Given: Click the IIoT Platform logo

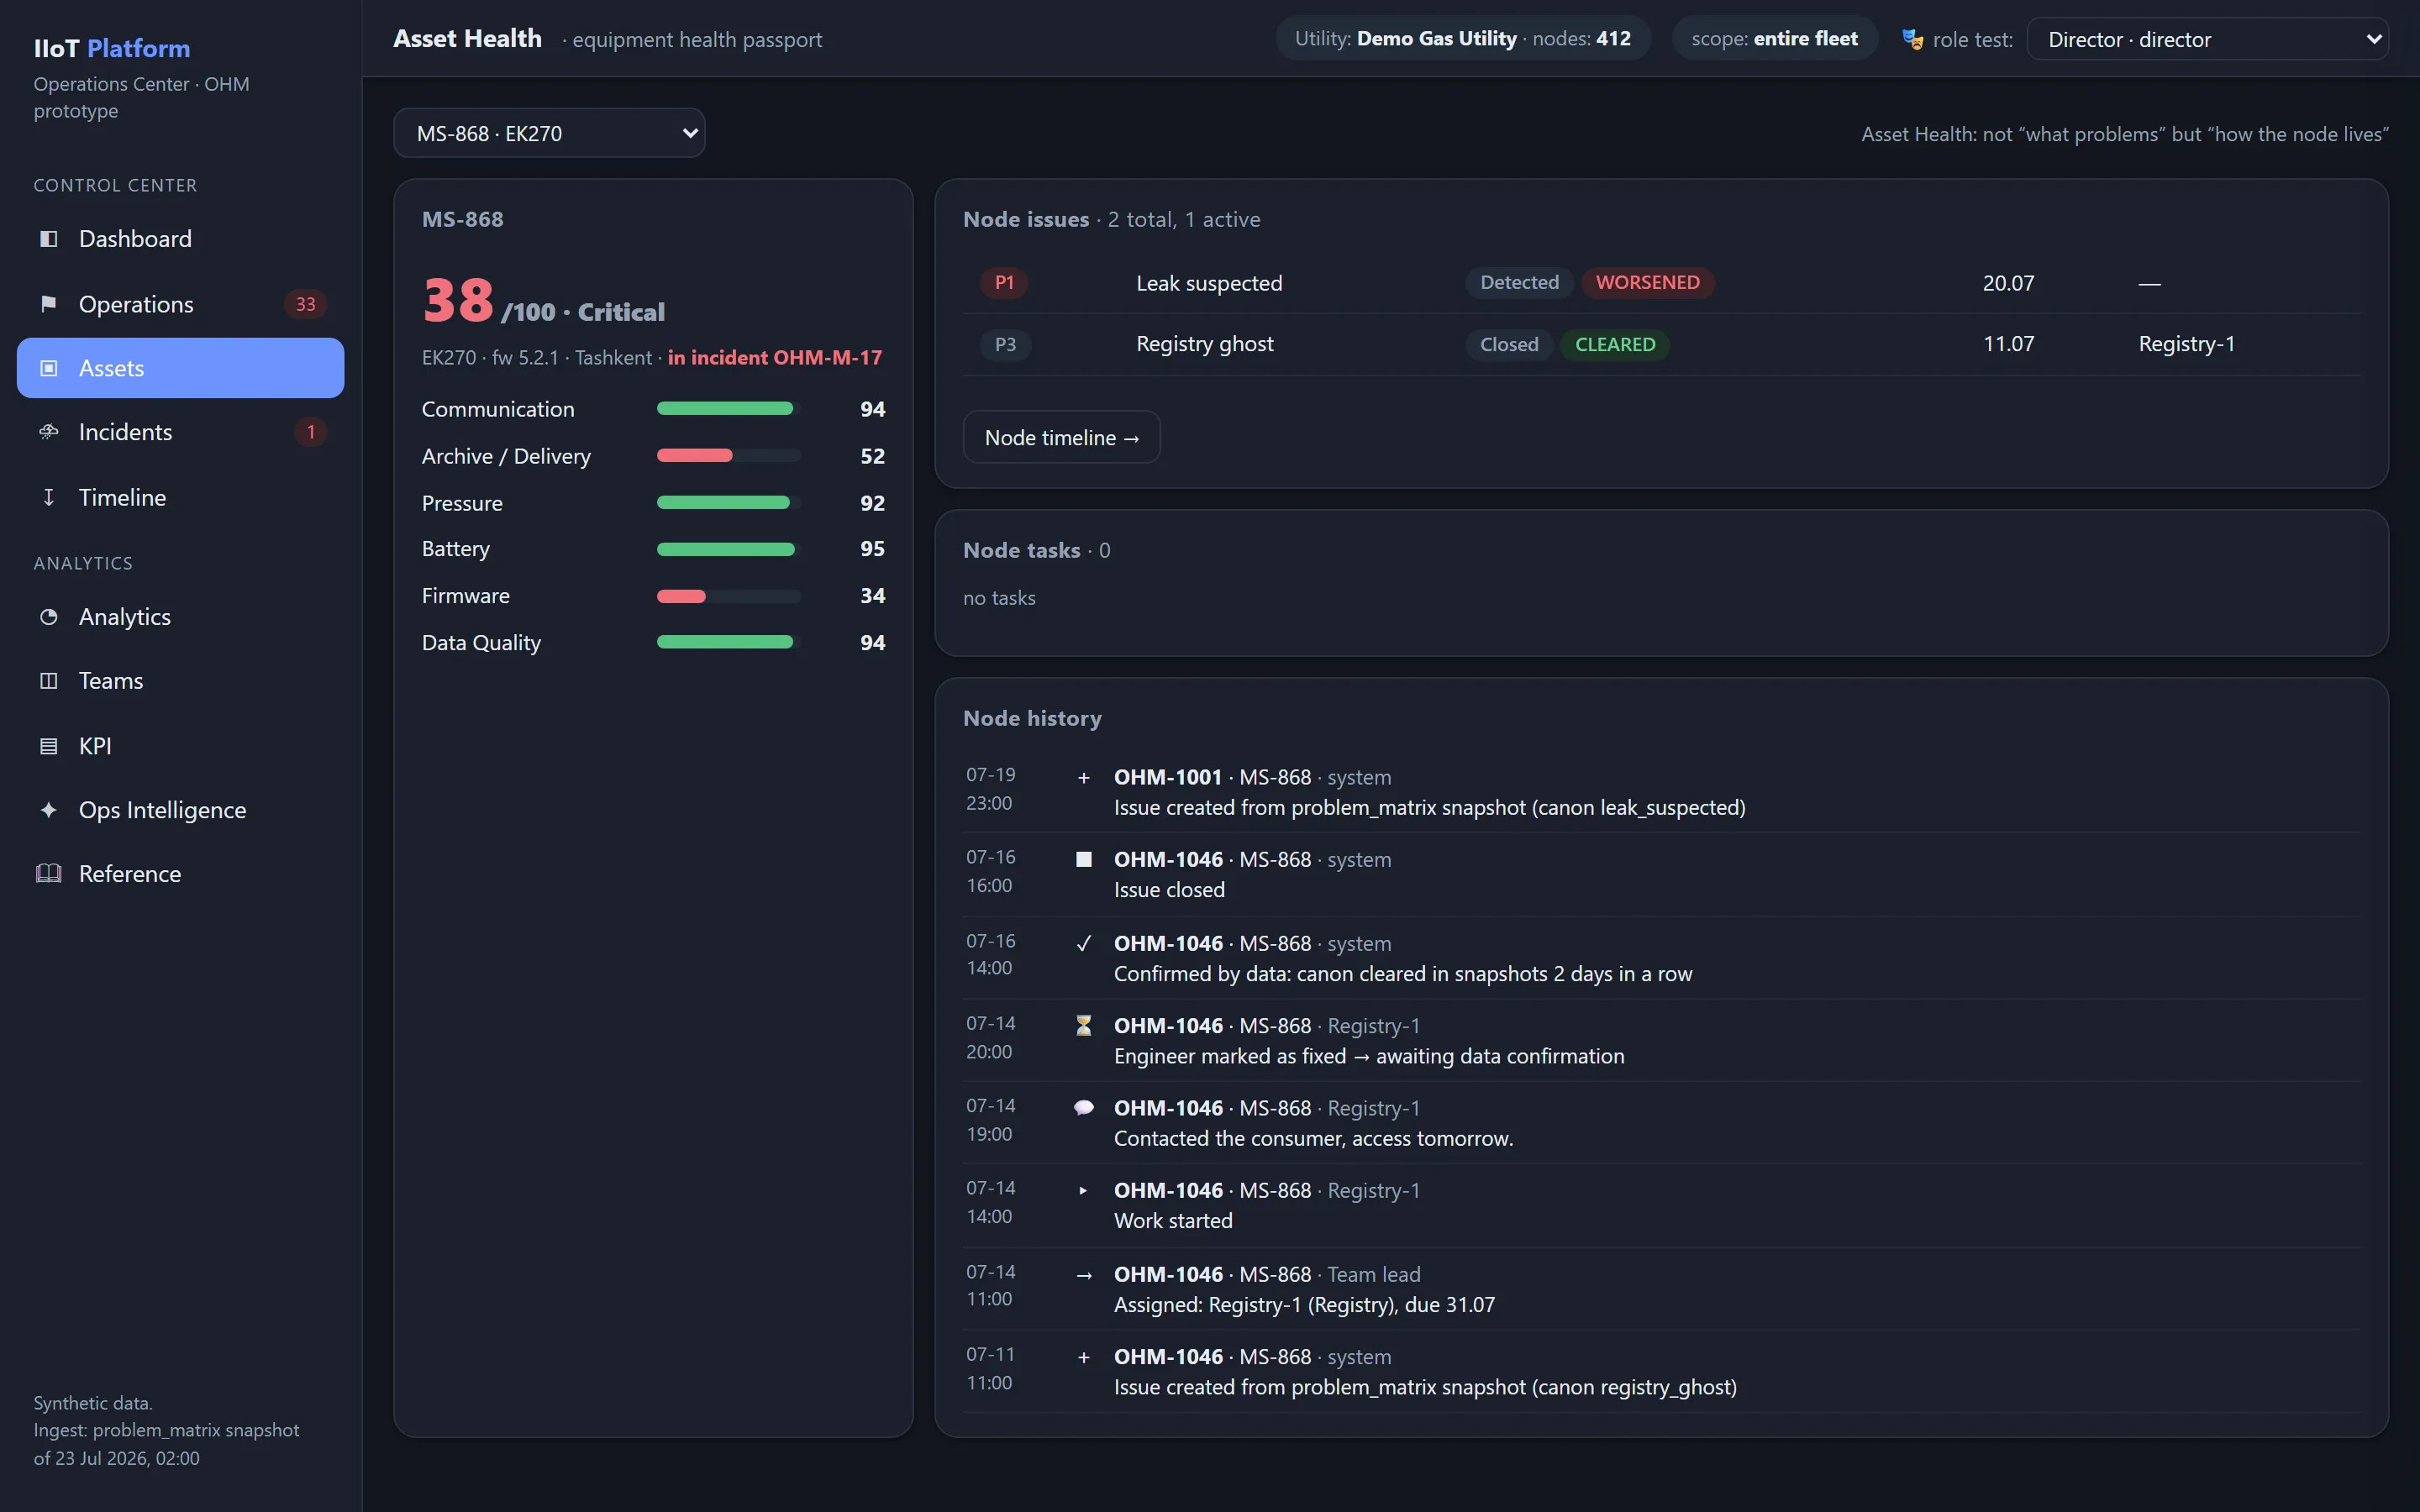Looking at the screenshot, I should tap(112, 48).
